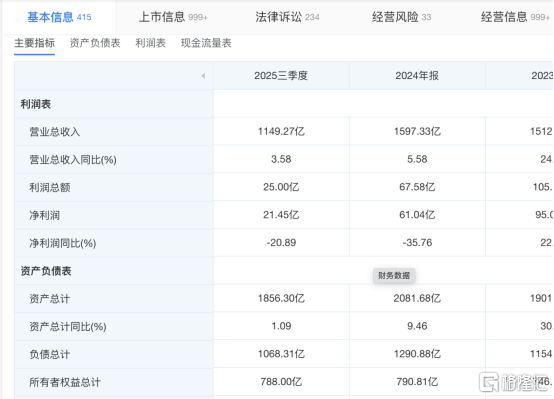Click the 3.58 revenue growth cell
The height and width of the screenshot is (399, 554).
[x=281, y=159]
